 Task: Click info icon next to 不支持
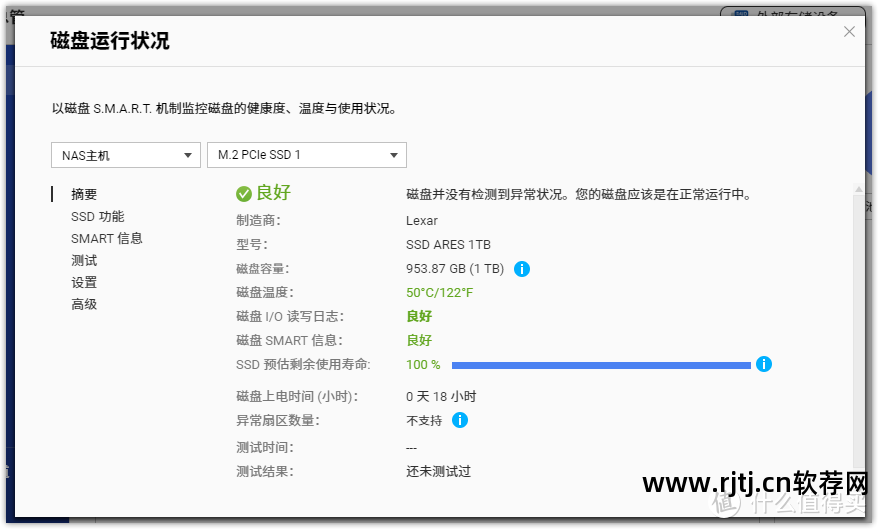point(460,420)
